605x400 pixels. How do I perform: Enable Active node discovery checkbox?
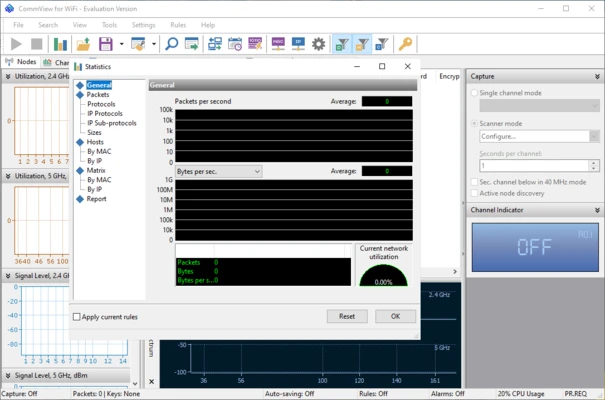coord(475,193)
